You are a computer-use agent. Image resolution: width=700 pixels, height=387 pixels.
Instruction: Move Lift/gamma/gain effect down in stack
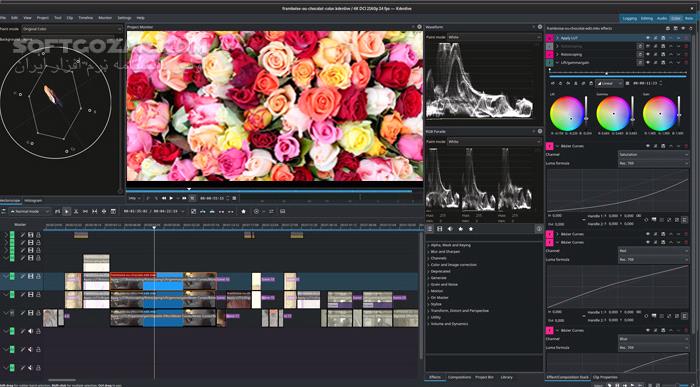coord(678,62)
